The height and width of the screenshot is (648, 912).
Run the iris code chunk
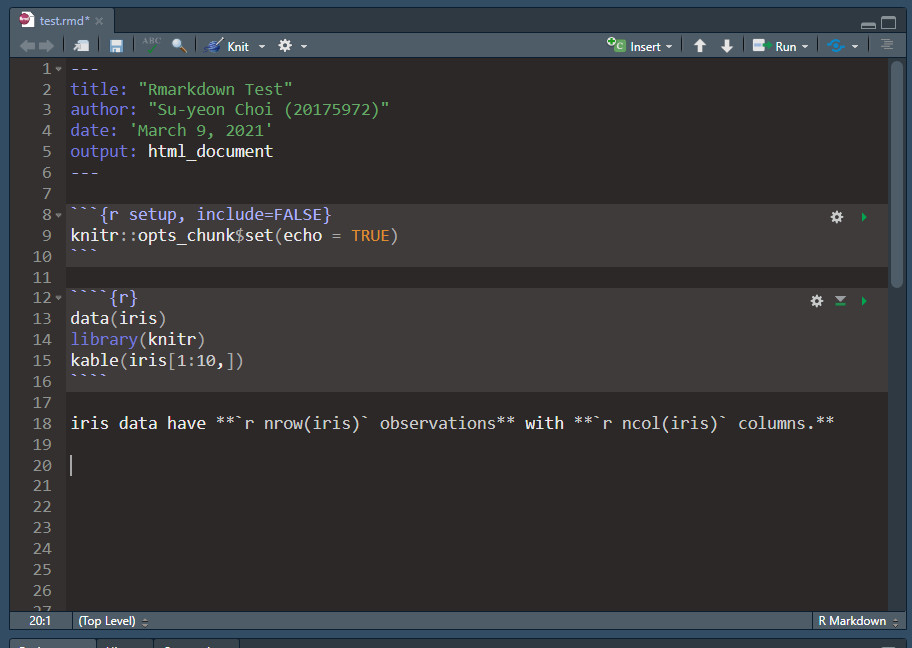coord(864,301)
